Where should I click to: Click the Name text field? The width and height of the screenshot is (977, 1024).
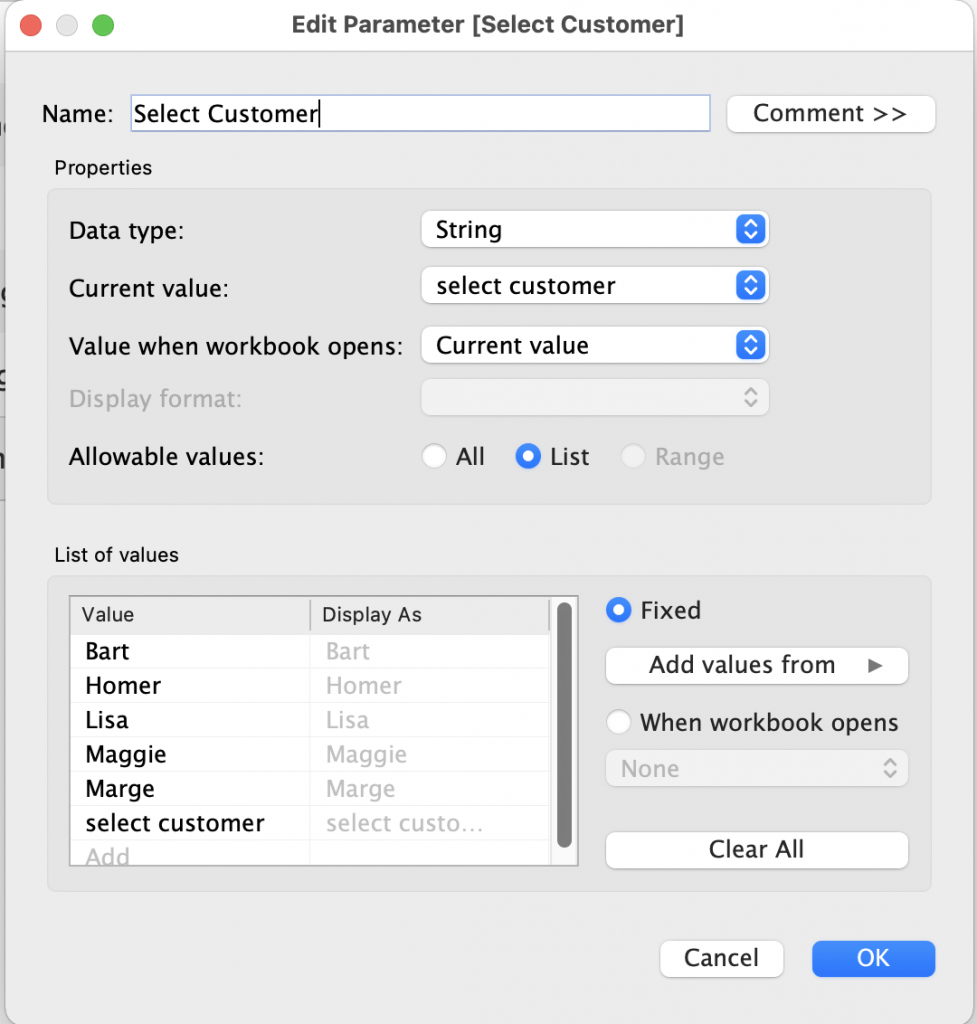point(420,114)
